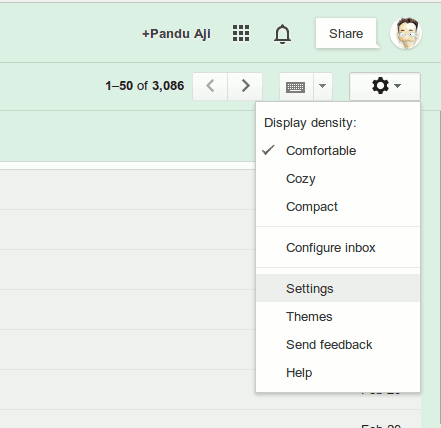Open the +Pandu Aji profile link
Image resolution: width=441 pixels, height=428 pixels.
click(x=176, y=34)
